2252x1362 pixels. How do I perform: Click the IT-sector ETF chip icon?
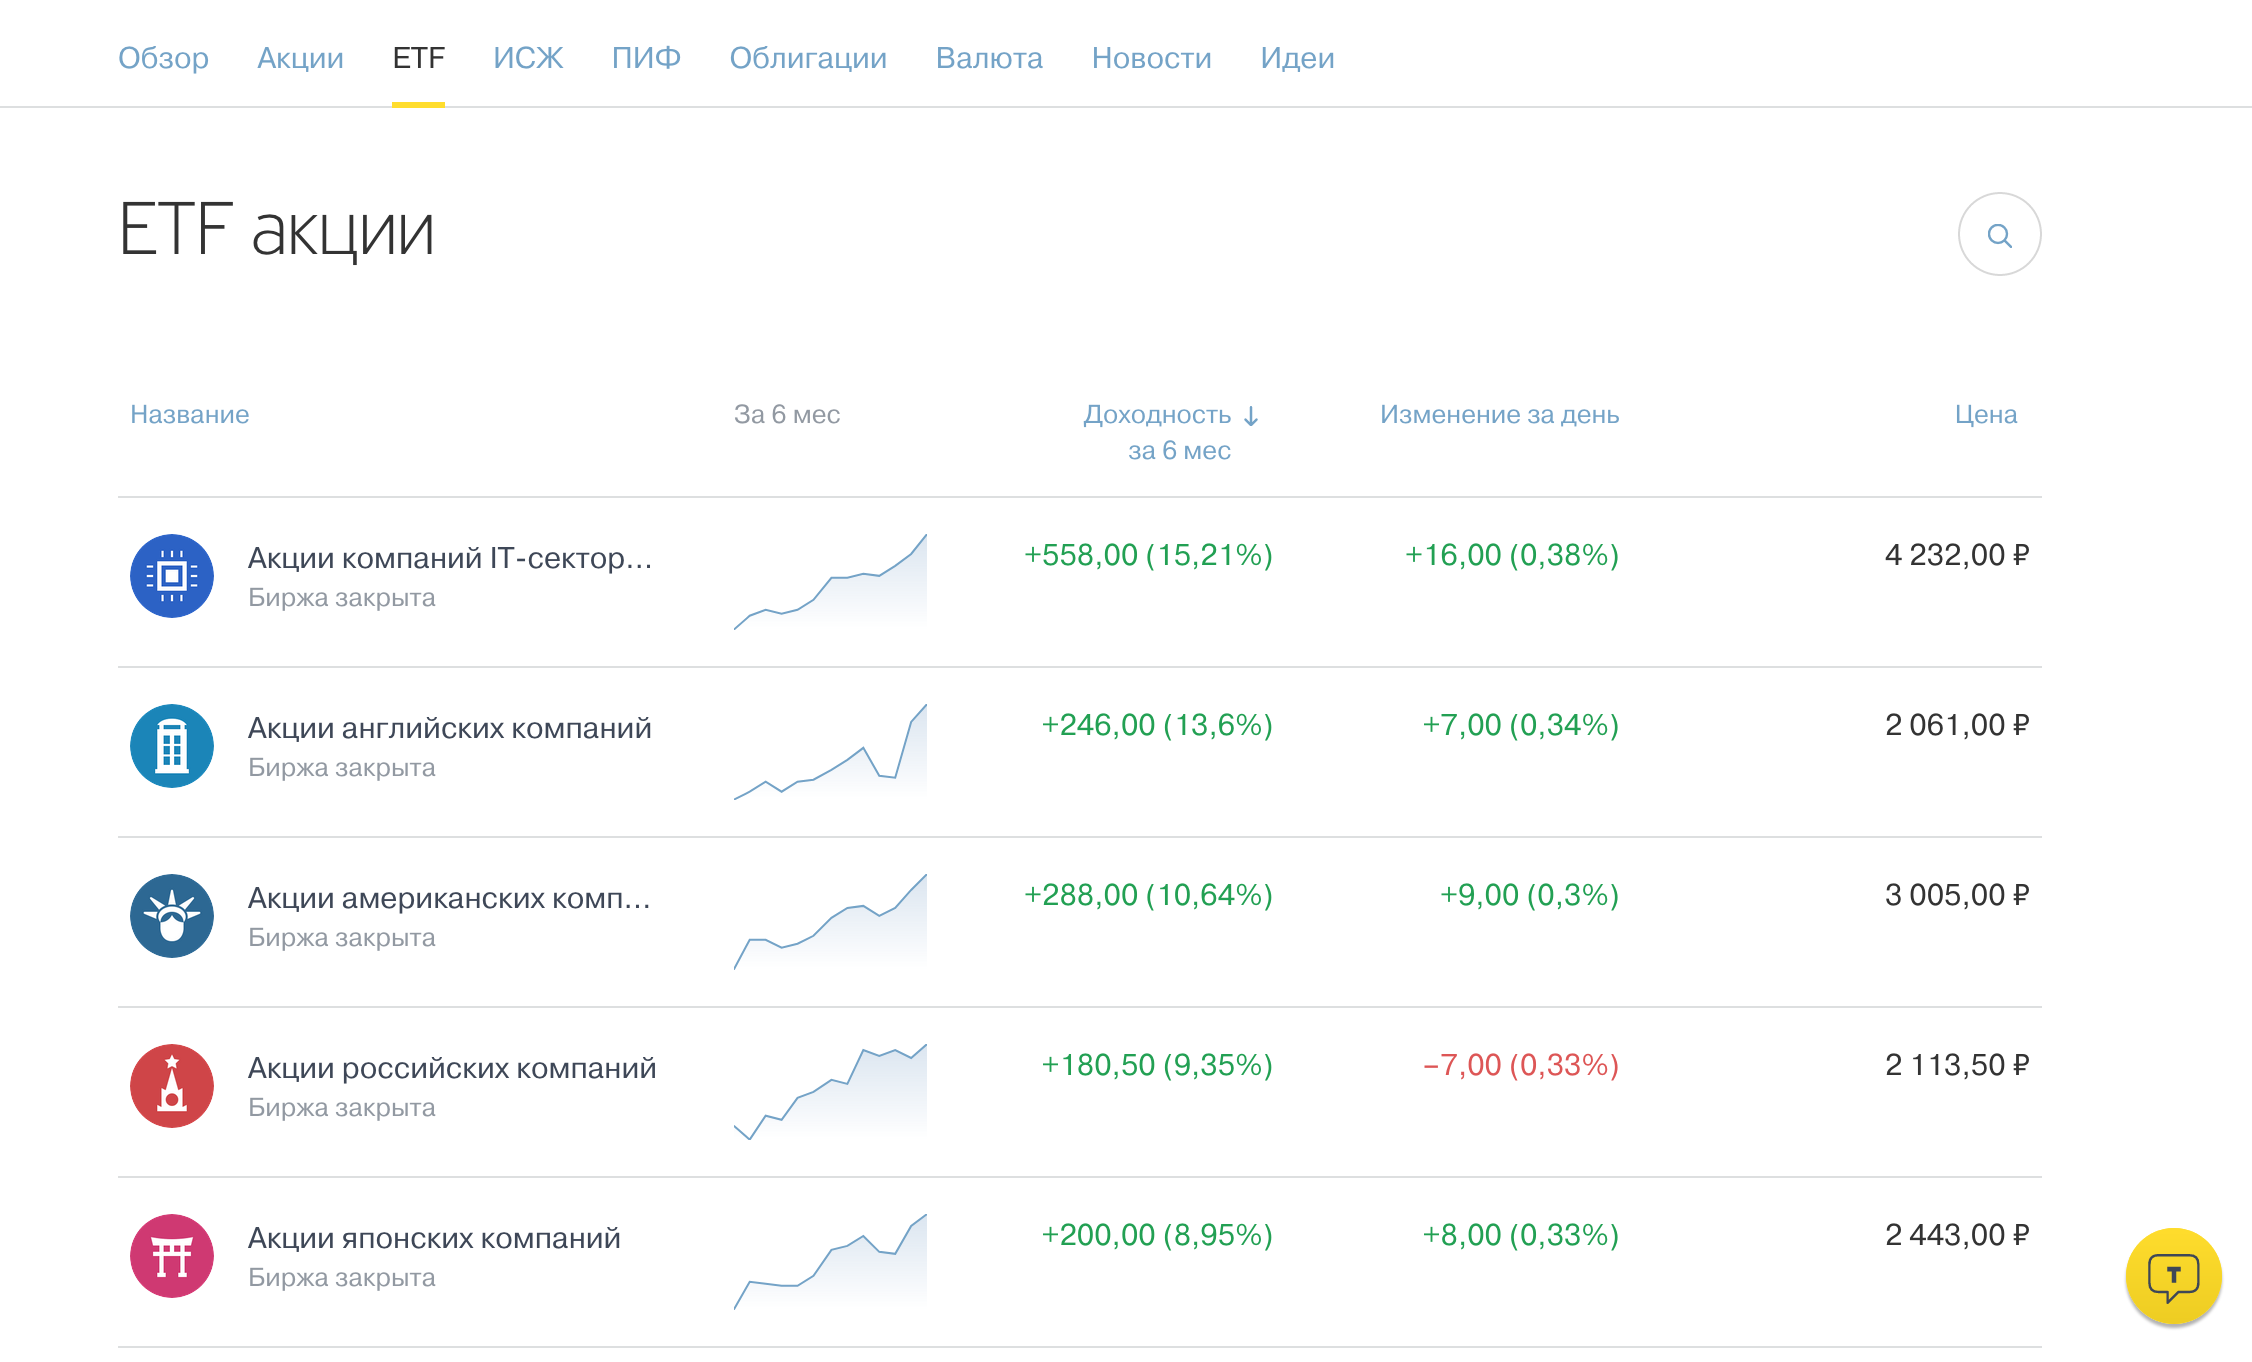[x=172, y=576]
